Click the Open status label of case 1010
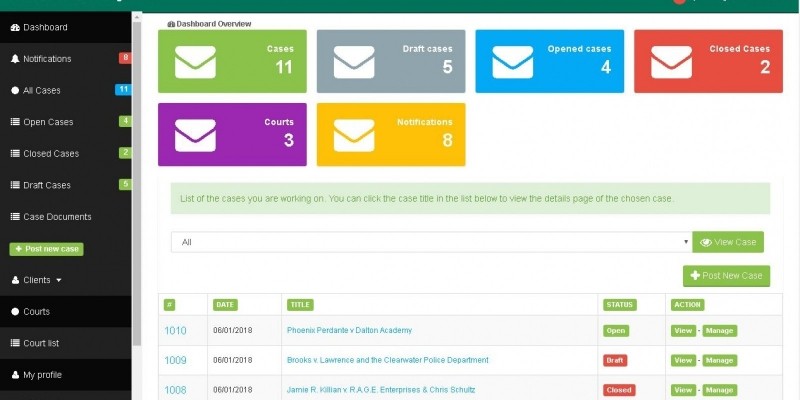 pos(616,331)
